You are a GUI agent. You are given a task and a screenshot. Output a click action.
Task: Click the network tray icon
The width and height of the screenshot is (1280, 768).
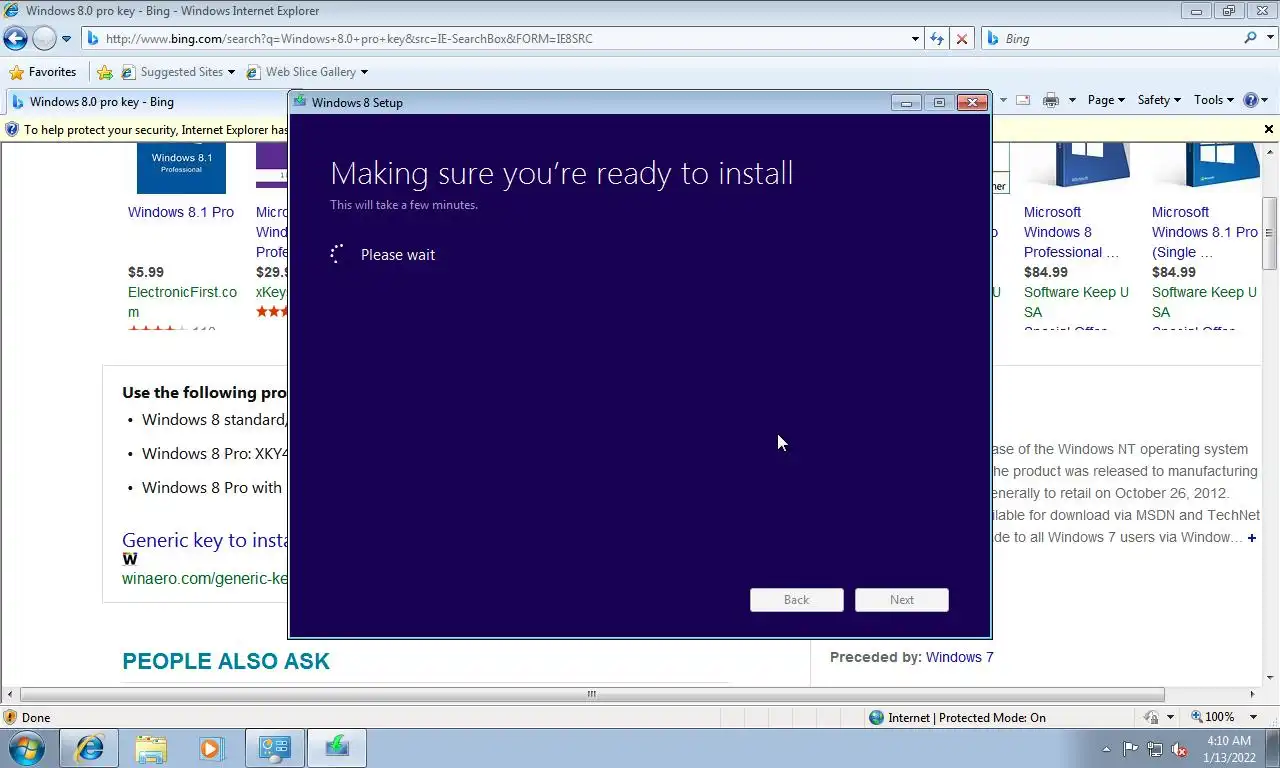tap(1155, 749)
